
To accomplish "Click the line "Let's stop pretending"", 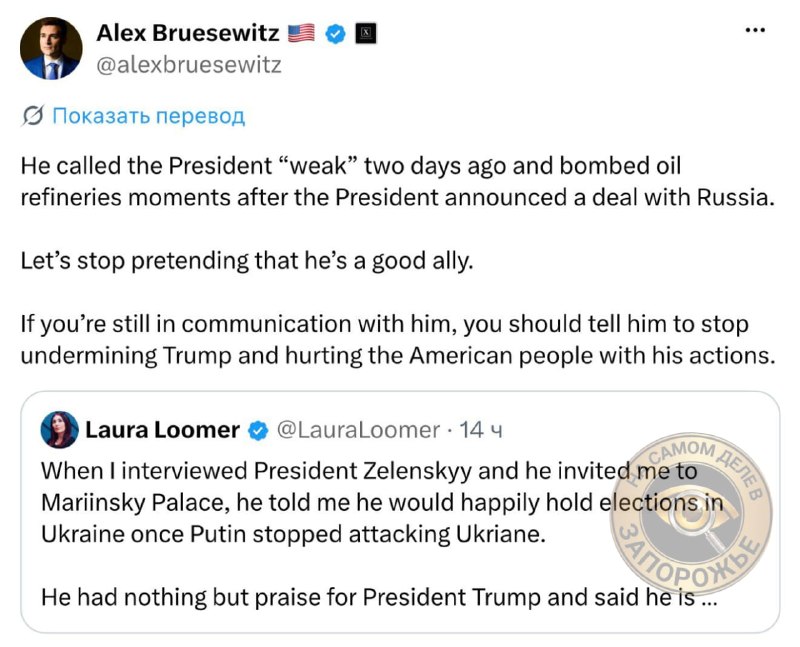I will pyautogui.click(x=247, y=261).
